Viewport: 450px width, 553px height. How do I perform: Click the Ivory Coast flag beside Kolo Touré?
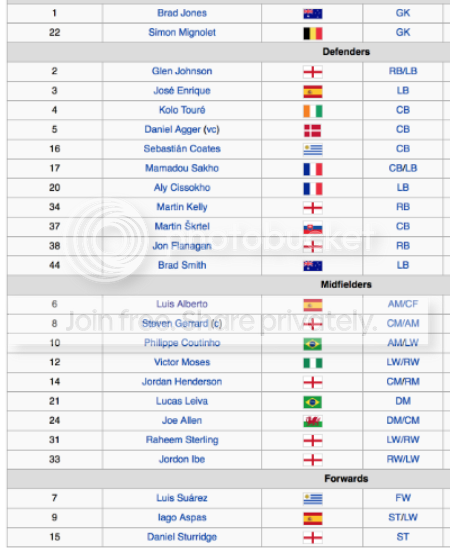(x=313, y=111)
